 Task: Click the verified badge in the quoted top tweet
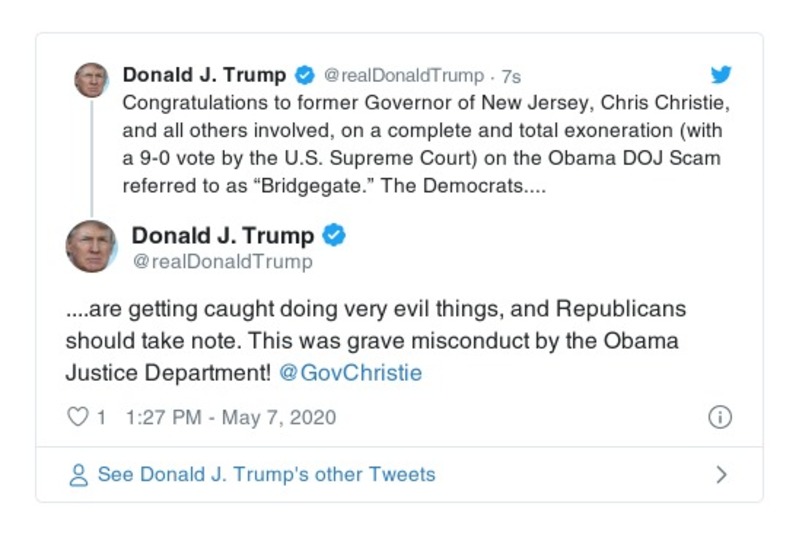(x=304, y=75)
